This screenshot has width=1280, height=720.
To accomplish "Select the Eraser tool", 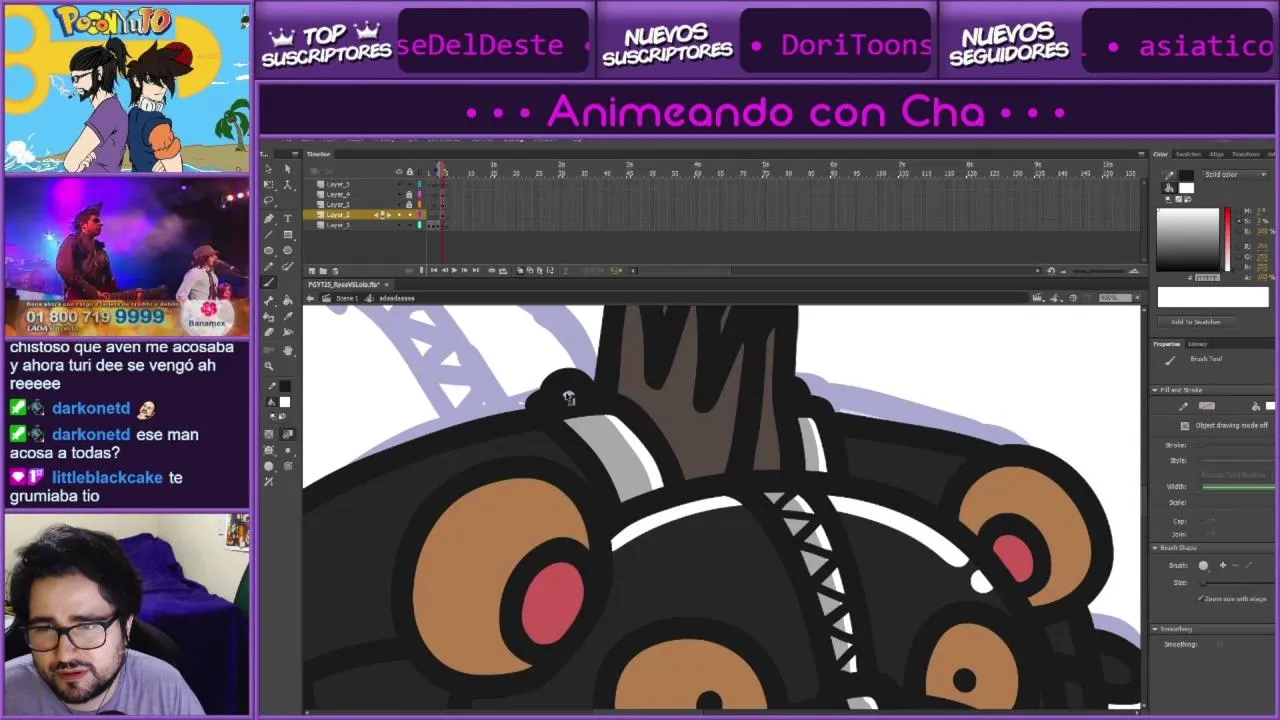I will [268, 332].
